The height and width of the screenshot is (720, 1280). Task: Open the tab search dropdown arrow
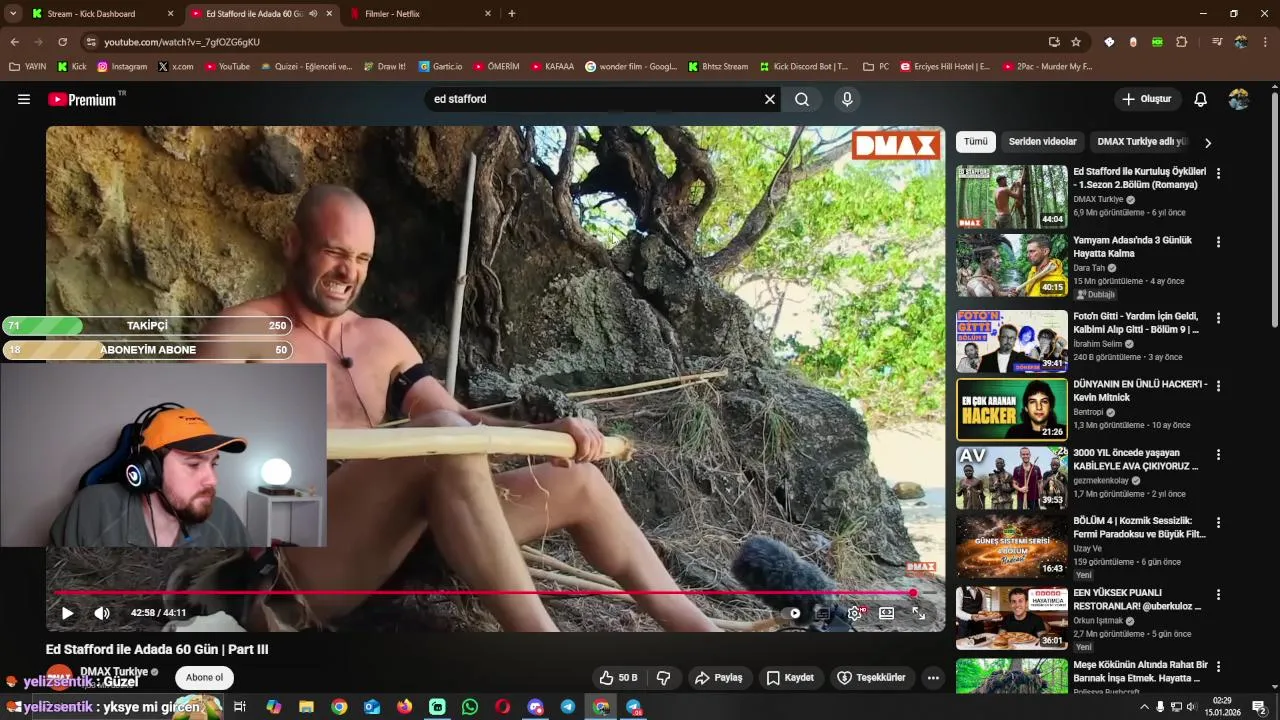(12, 14)
